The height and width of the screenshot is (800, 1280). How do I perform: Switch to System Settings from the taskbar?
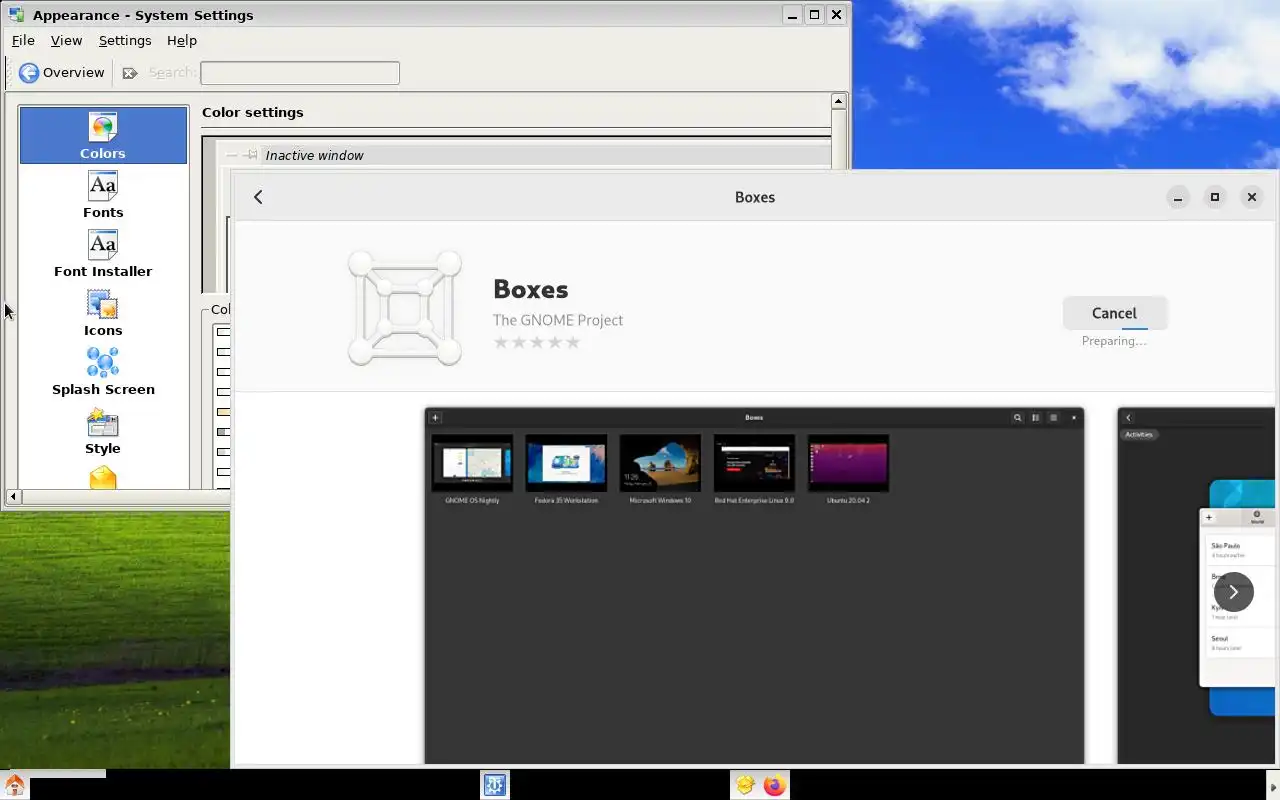click(x=495, y=785)
